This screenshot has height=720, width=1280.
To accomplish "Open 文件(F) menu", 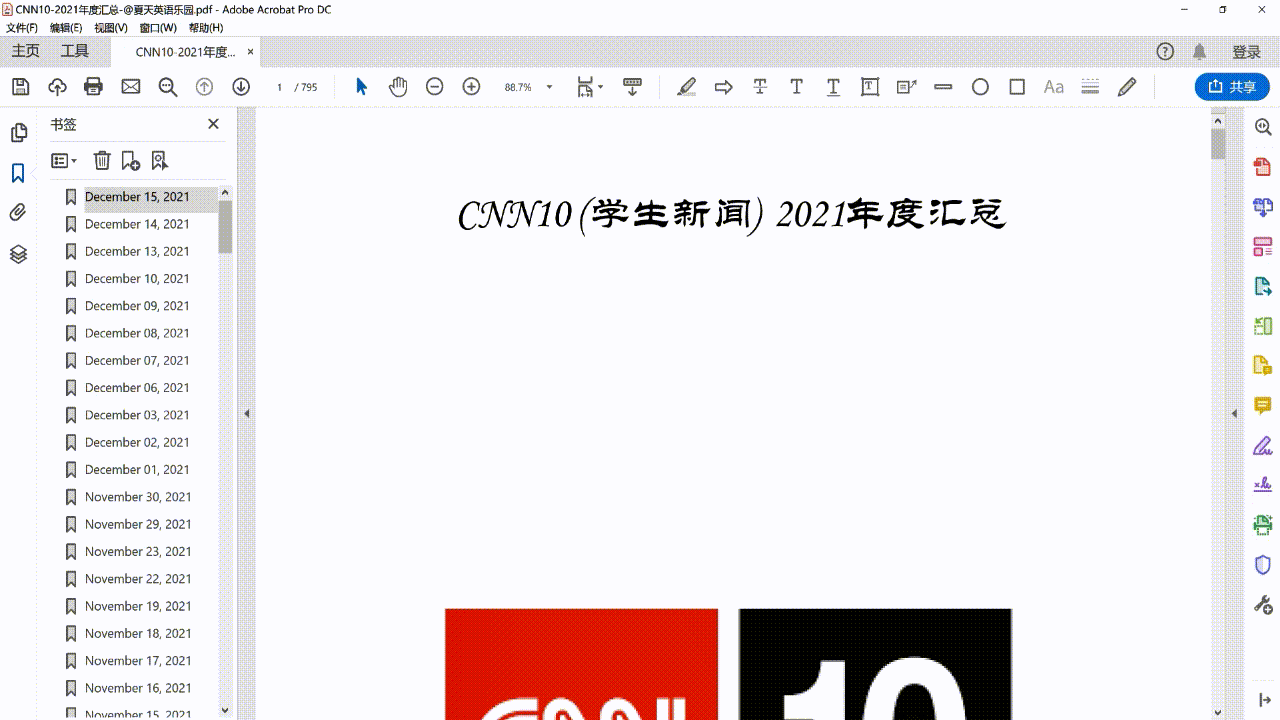I will pyautogui.click(x=22, y=28).
